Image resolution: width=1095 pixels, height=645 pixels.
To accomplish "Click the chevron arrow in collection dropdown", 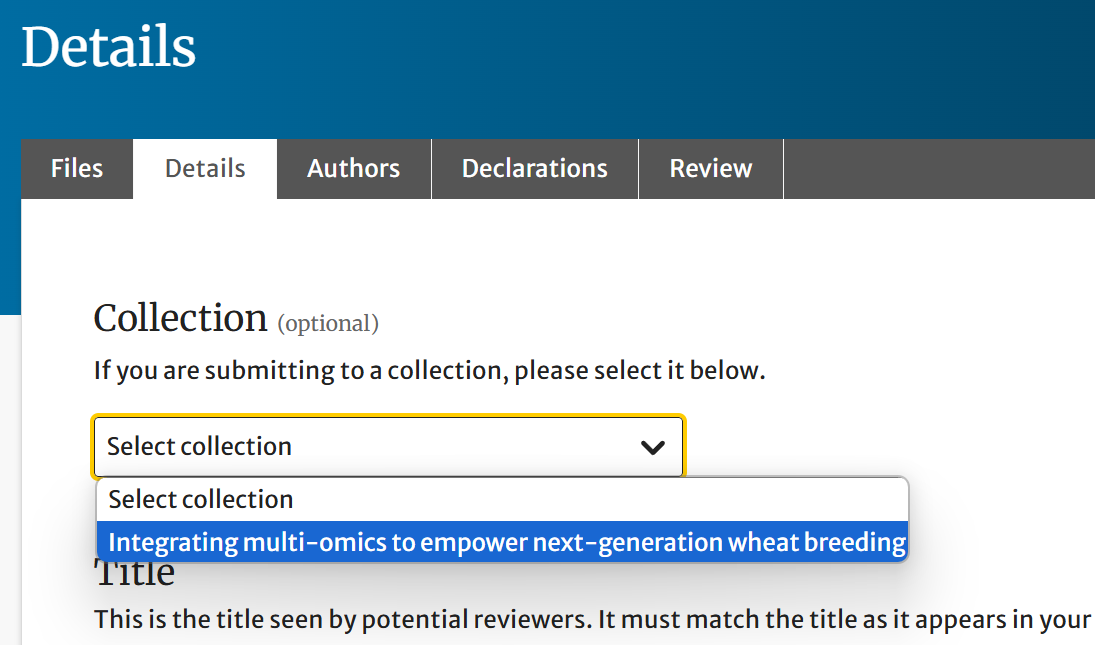I will click(652, 447).
